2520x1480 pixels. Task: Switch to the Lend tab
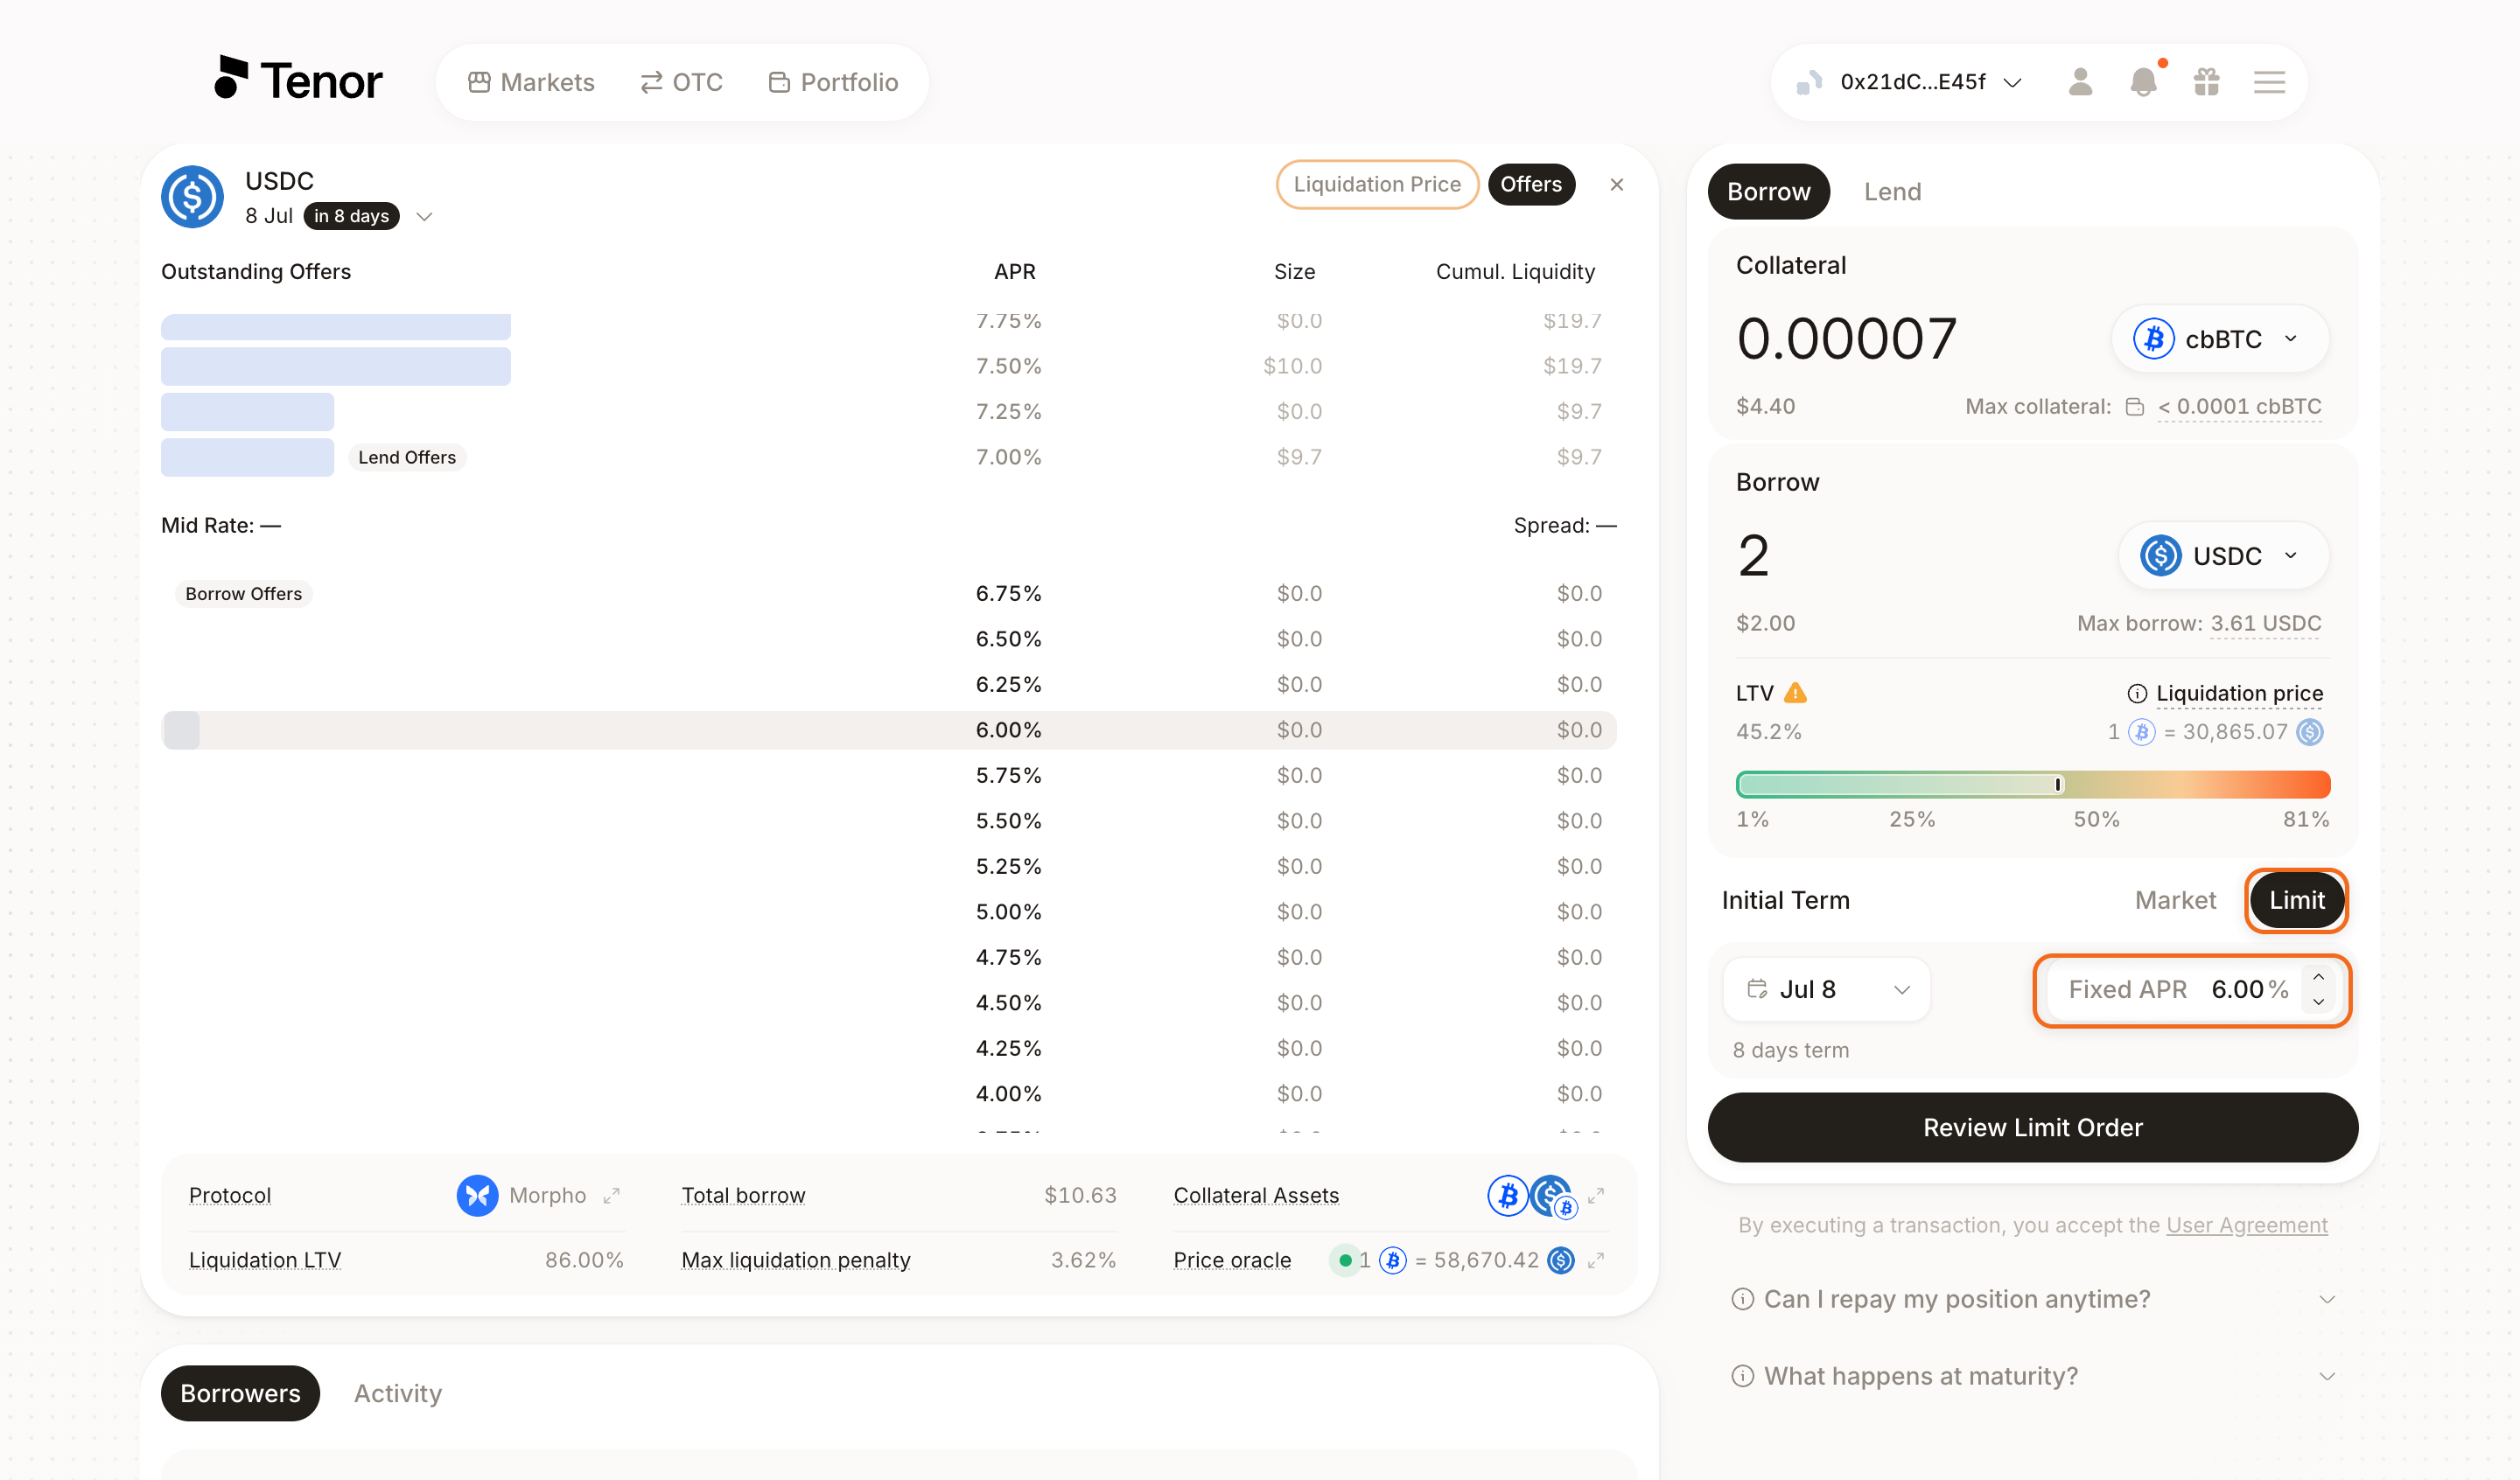click(x=1891, y=191)
